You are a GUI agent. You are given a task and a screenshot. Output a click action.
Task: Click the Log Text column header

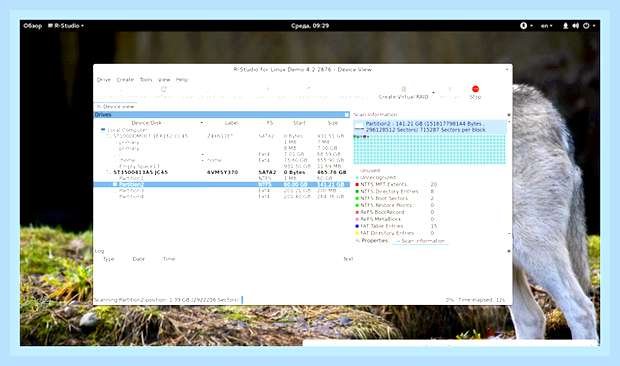click(348, 259)
